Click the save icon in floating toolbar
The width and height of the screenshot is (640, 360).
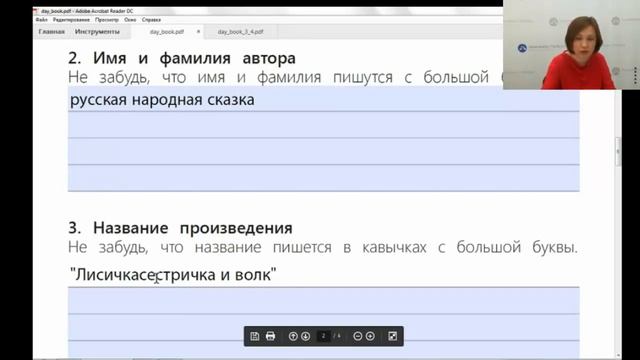coord(255,336)
